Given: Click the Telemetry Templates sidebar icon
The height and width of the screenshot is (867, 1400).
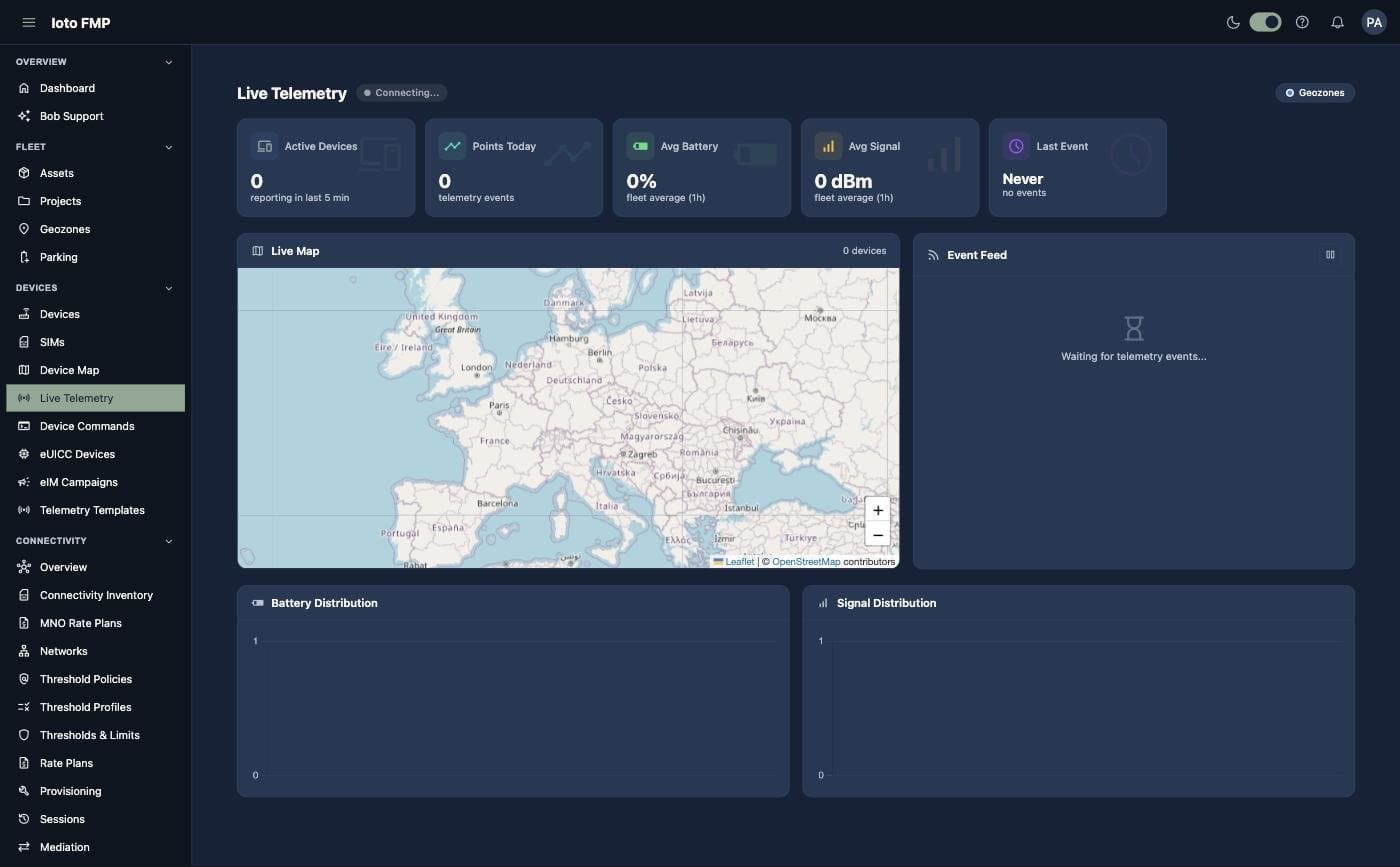Looking at the screenshot, I should click(24, 510).
